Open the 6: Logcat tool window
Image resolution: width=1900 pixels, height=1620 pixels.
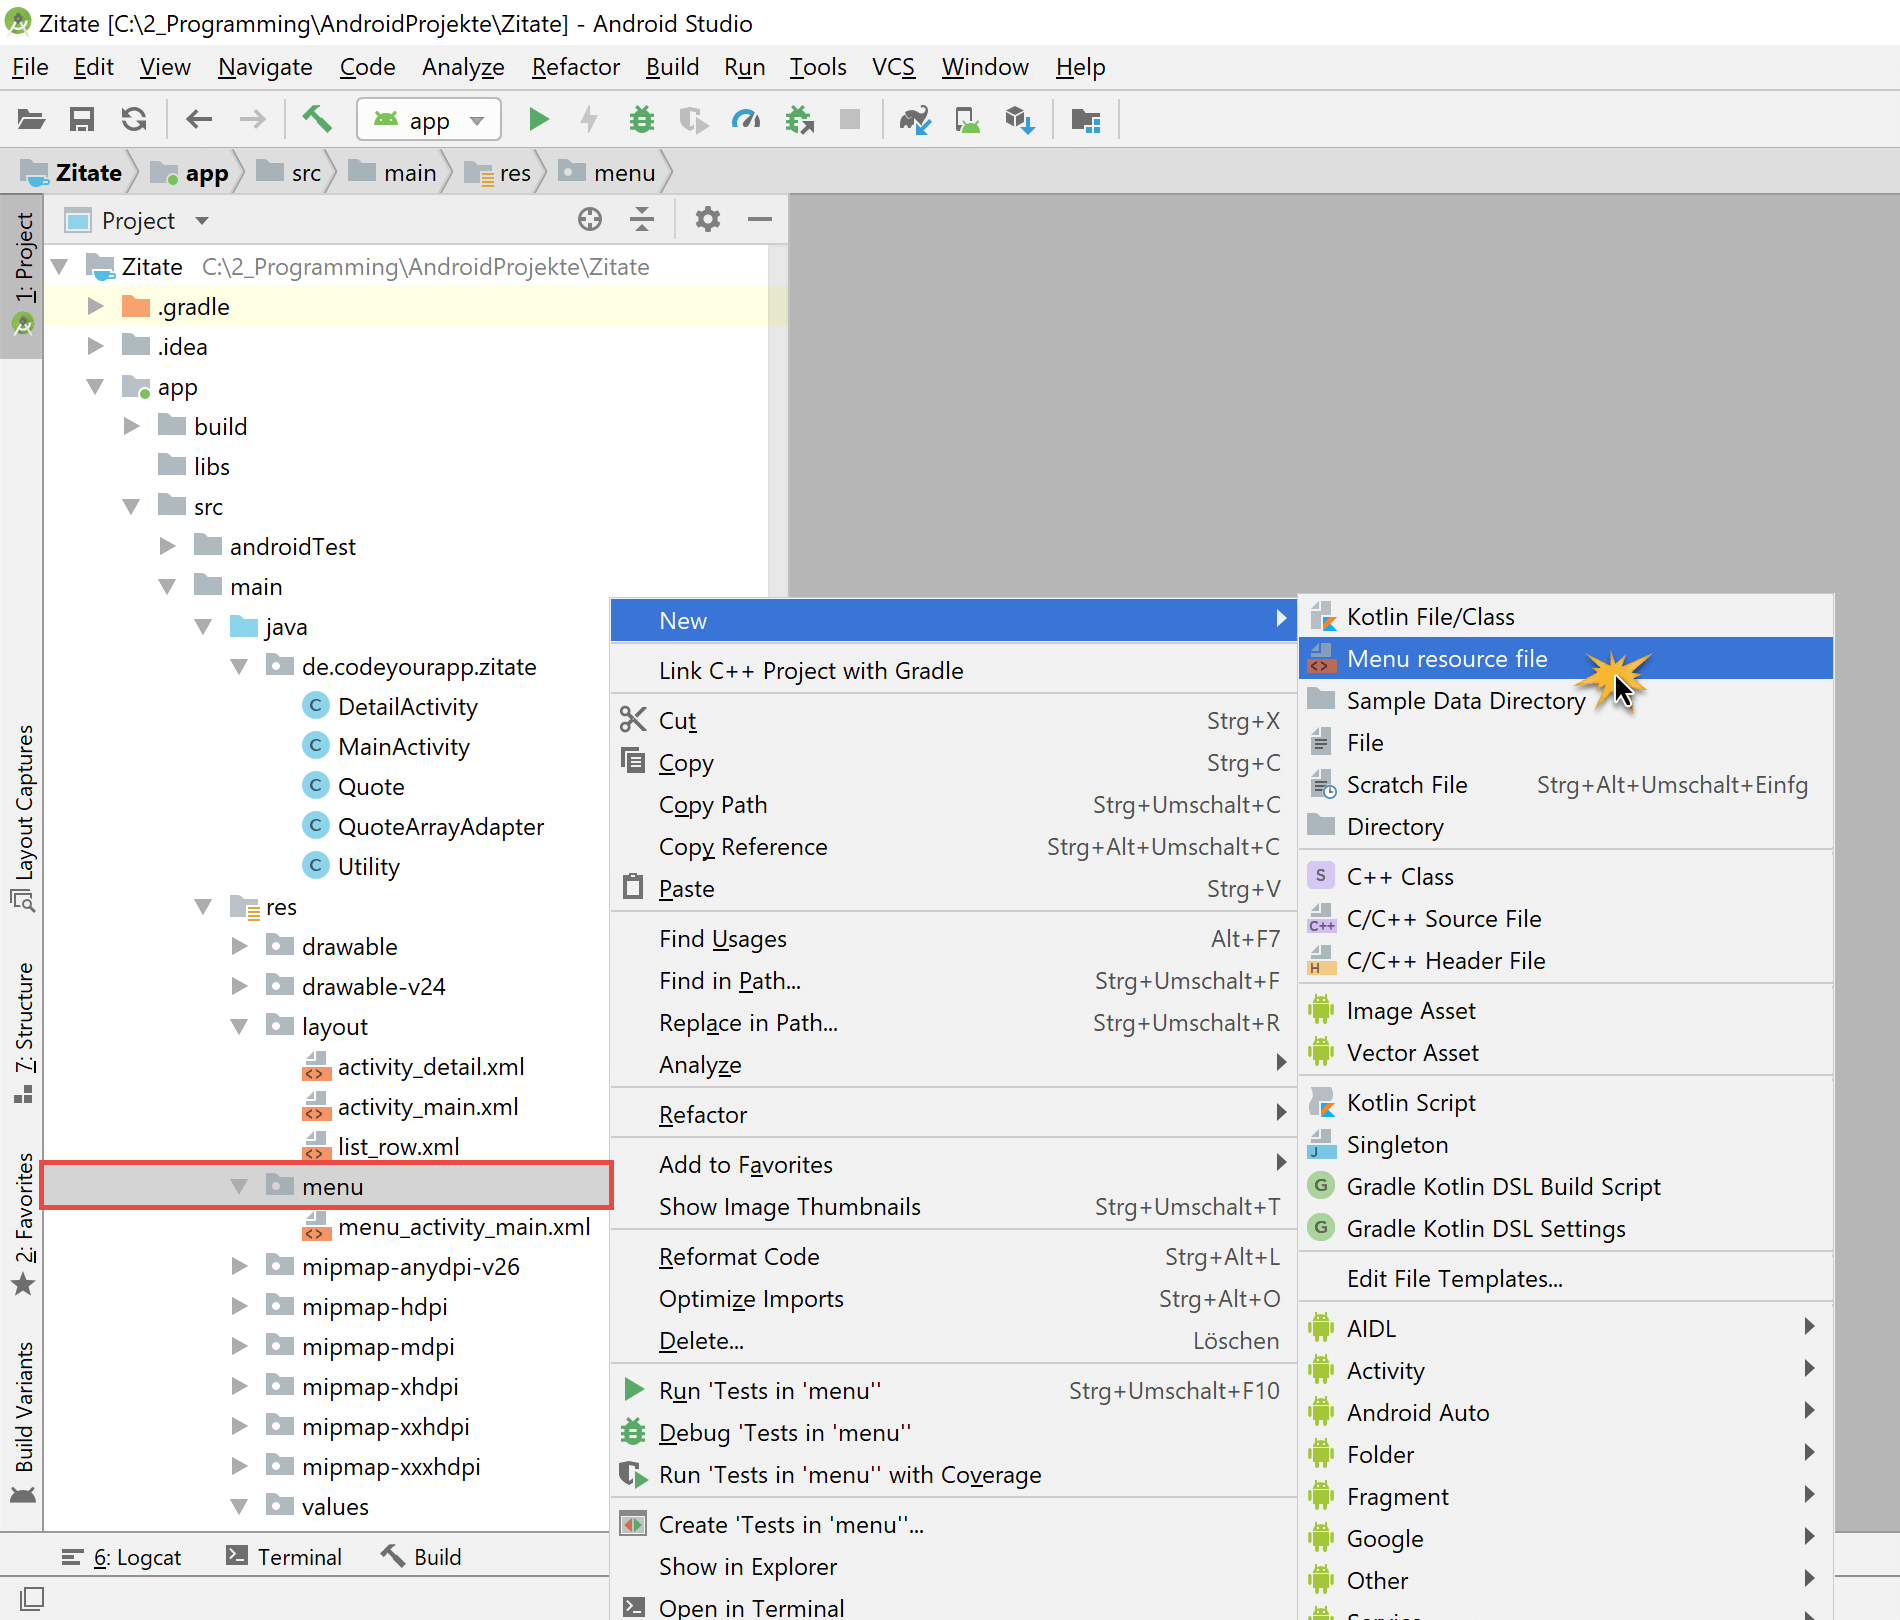tap(122, 1556)
